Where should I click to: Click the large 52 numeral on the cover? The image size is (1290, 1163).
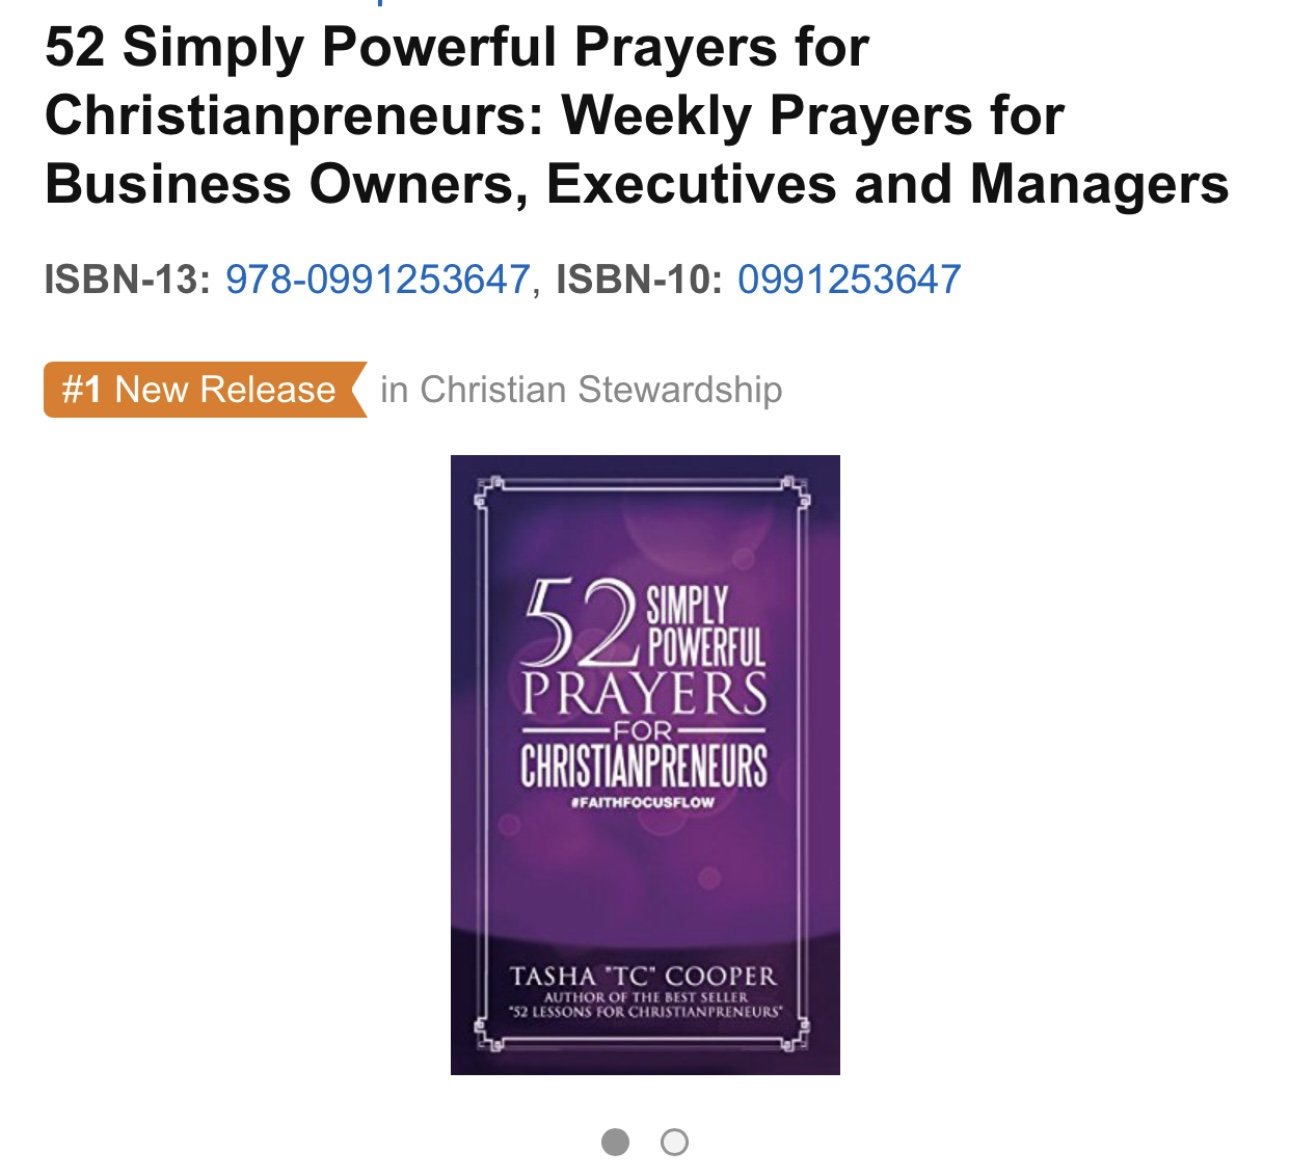pos(580,622)
